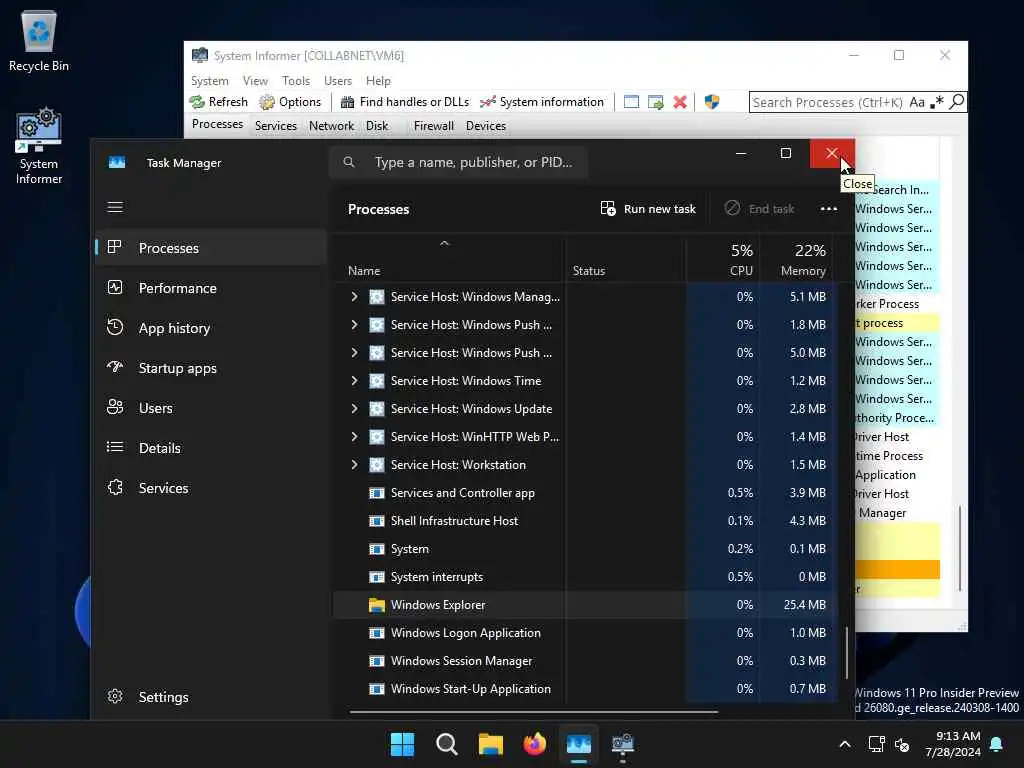The height and width of the screenshot is (768, 1024).
Task: Select the System process row
Action: pos(586,549)
